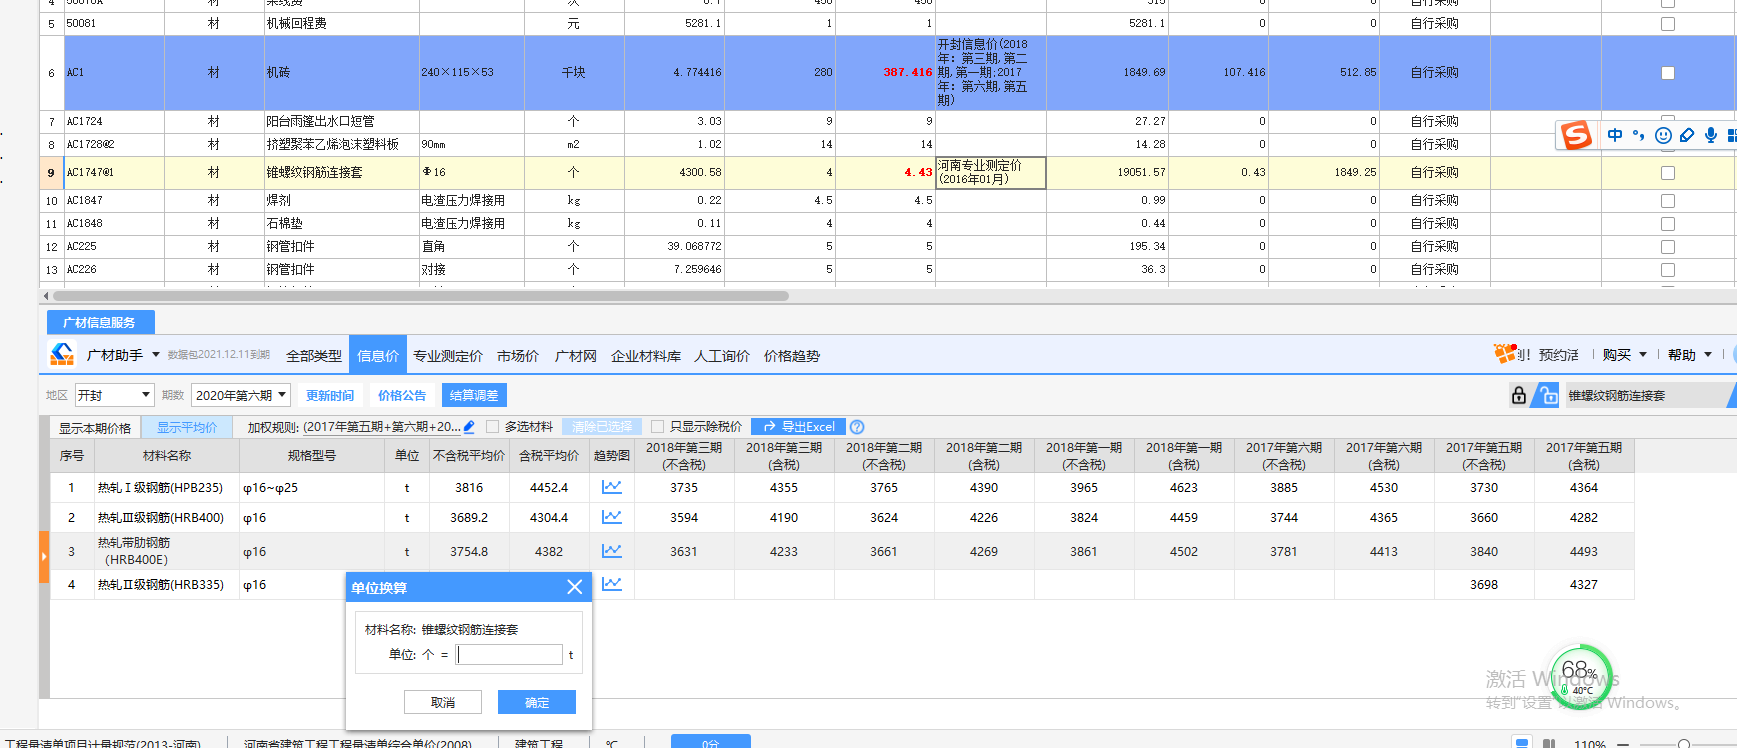Click the Sogou input method logo
The image size is (1737, 748).
tap(1577, 135)
